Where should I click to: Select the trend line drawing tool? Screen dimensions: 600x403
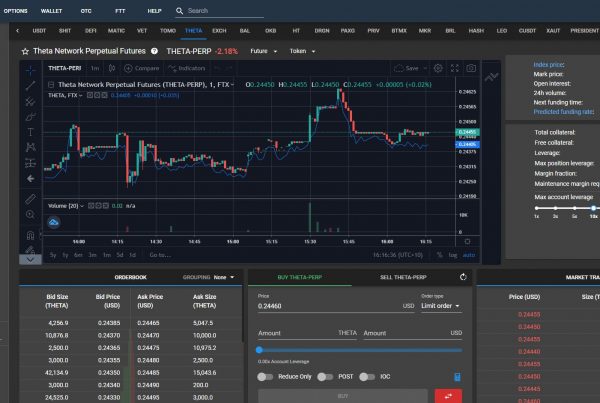tap(31, 85)
